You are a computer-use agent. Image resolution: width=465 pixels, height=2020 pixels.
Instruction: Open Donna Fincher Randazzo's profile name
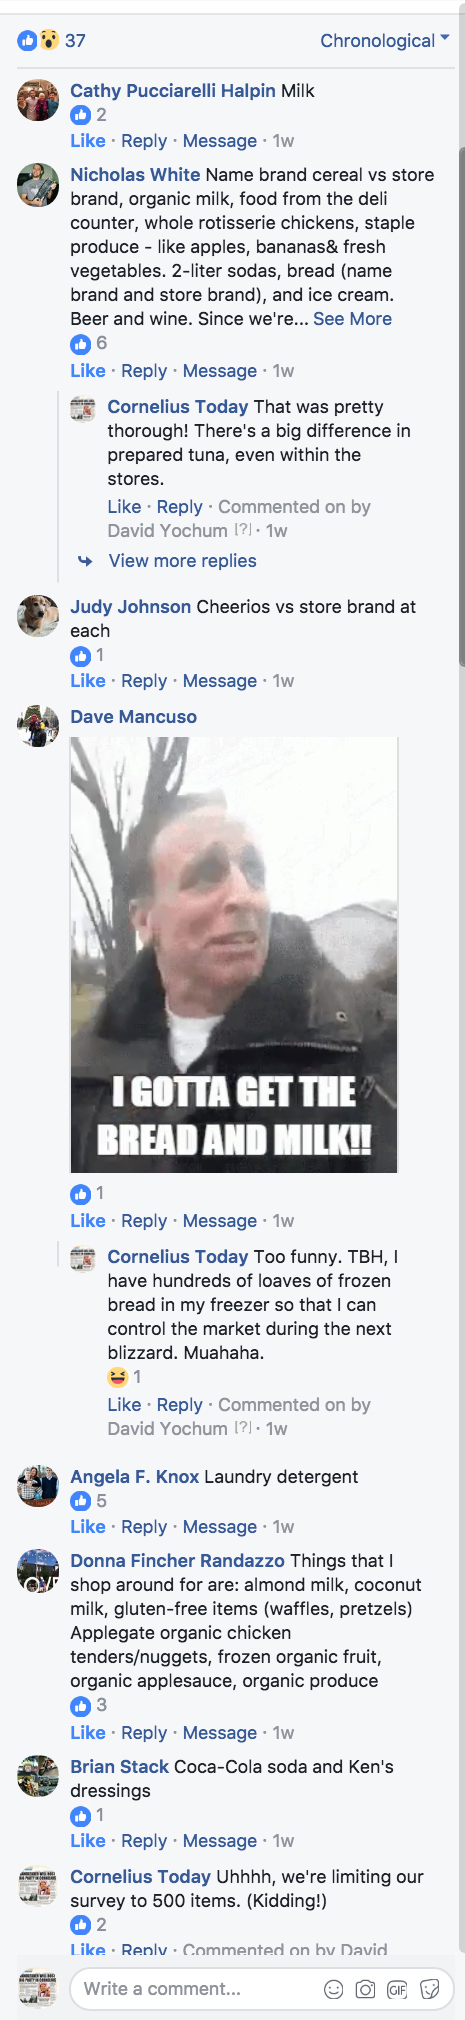coord(178,1561)
